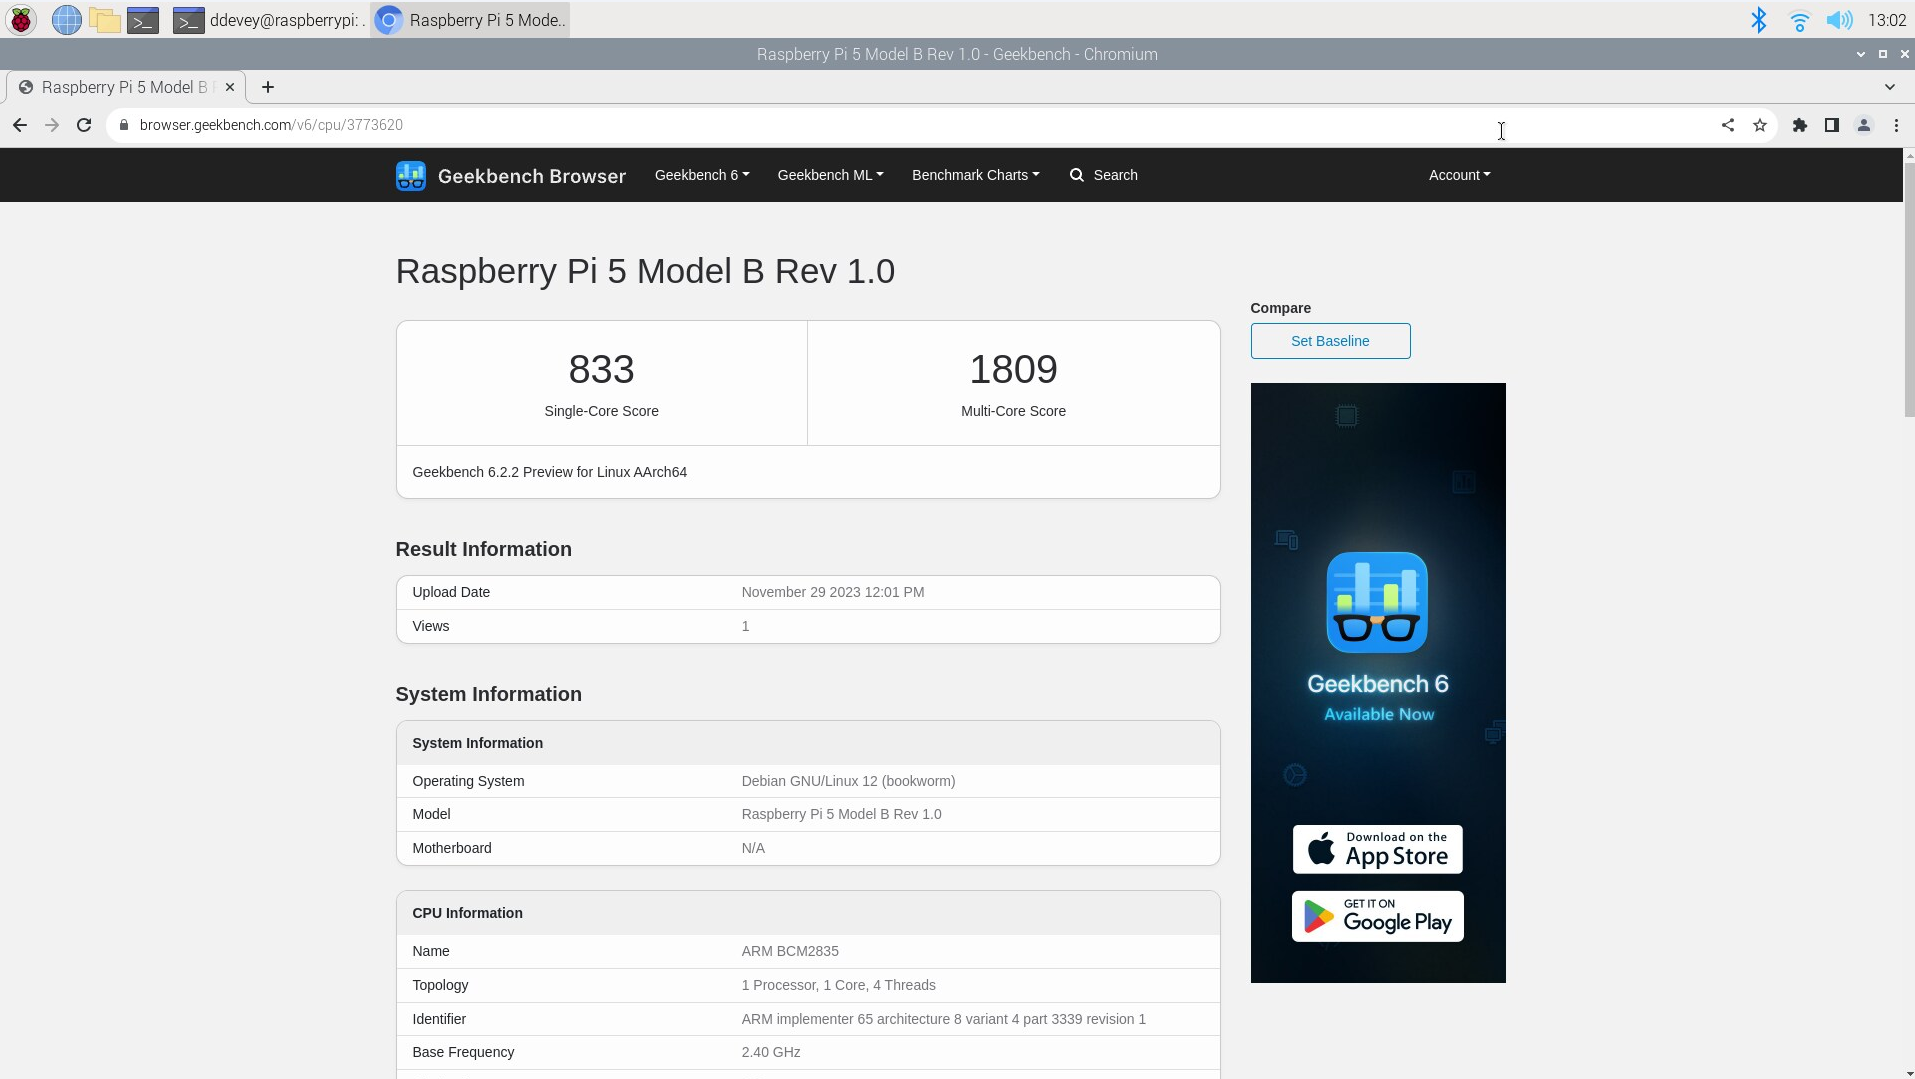Click the upload date November 29 2023 value
1915x1079 pixels.
point(832,592)
